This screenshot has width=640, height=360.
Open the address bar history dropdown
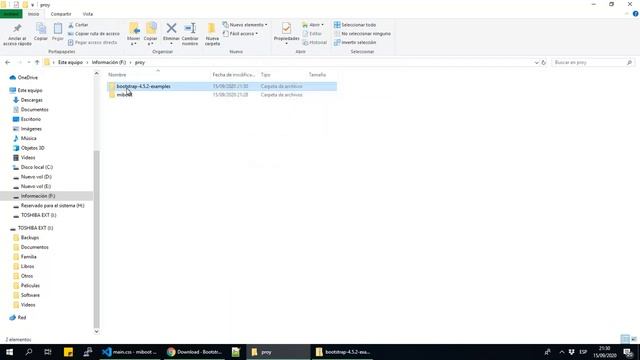click(536, 62)
